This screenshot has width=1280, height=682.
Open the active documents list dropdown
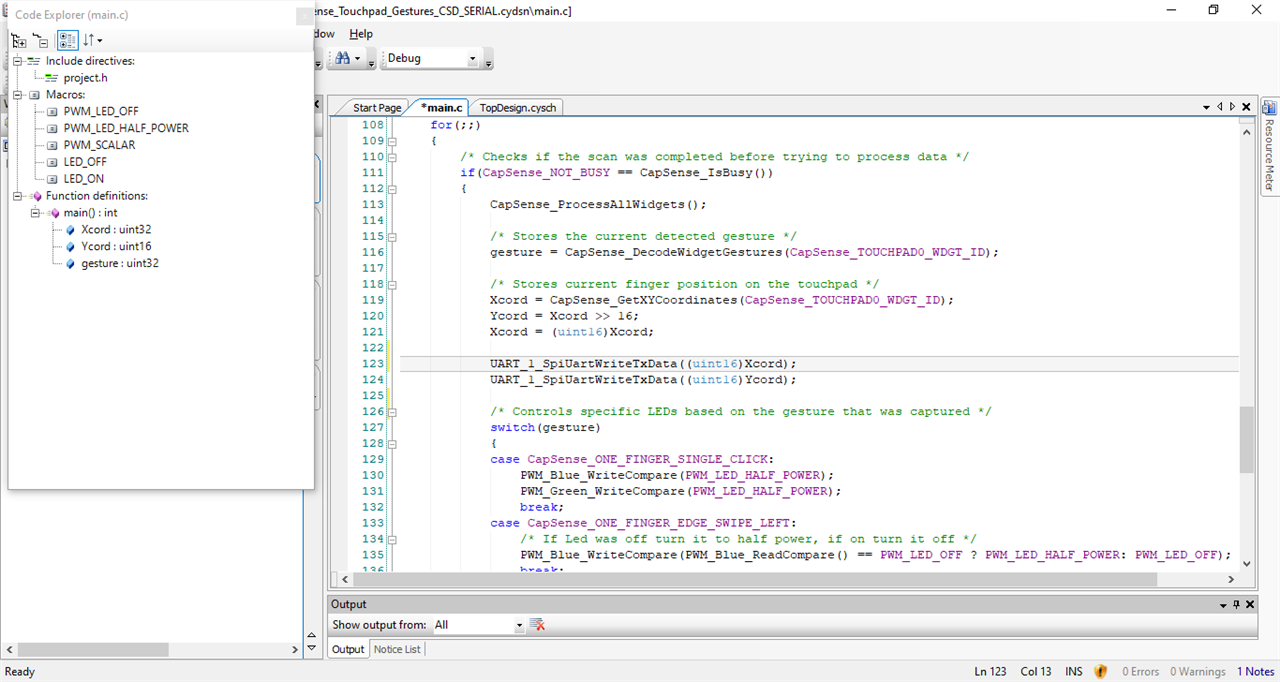tap(1206, 107)
